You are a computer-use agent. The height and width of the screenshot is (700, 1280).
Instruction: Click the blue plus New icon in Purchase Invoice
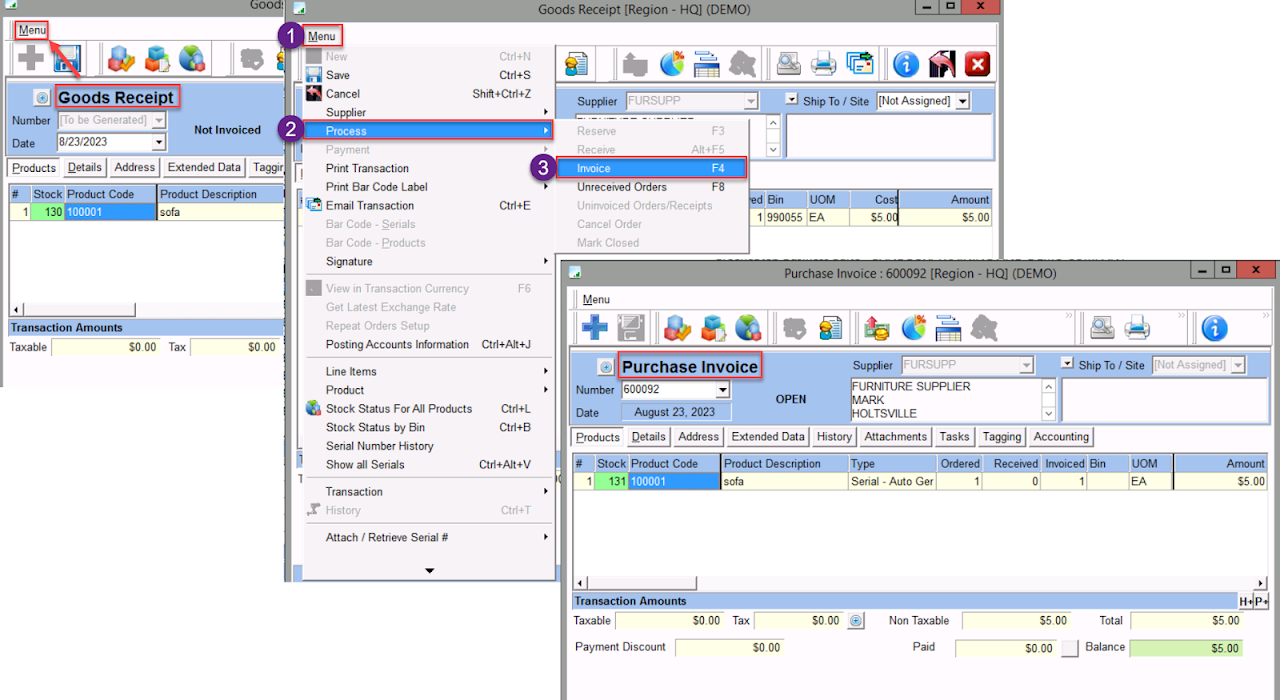coord(595,327)
